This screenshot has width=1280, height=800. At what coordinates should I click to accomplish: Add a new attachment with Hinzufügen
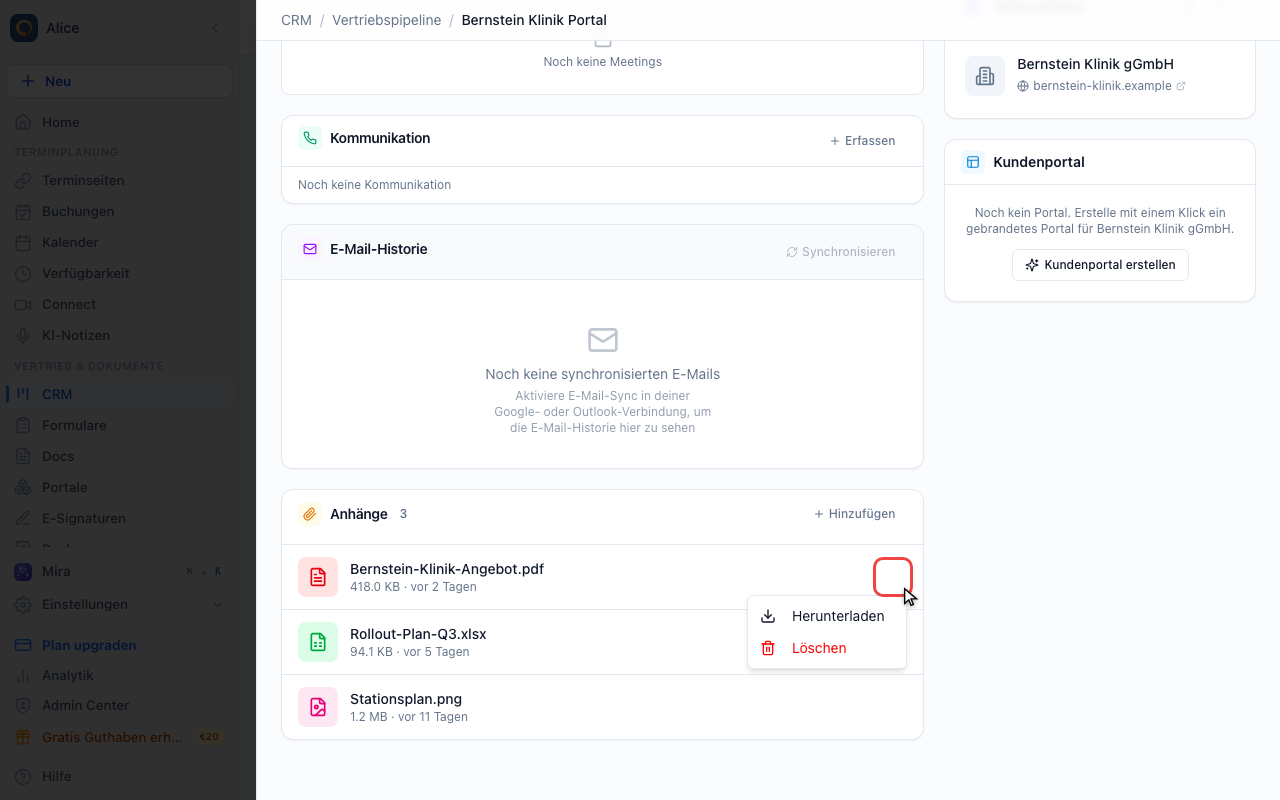855,514
